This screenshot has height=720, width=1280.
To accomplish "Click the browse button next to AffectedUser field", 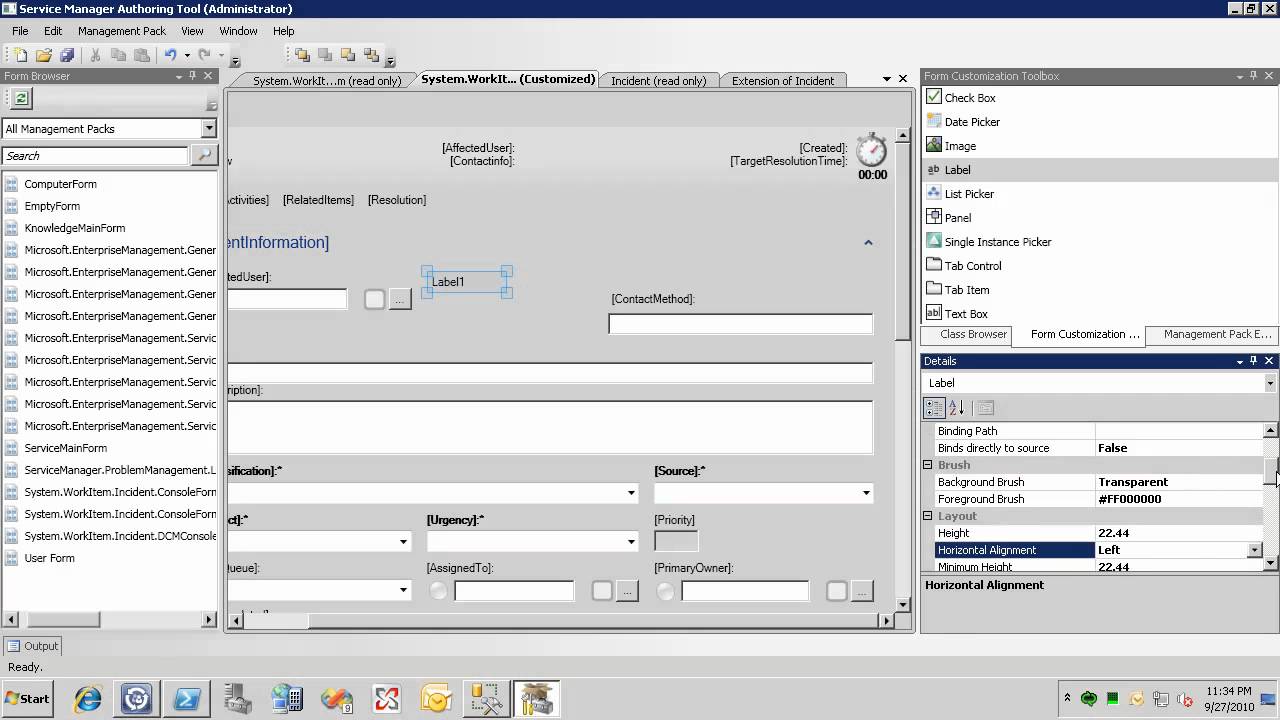I will (x=400, y=299).
